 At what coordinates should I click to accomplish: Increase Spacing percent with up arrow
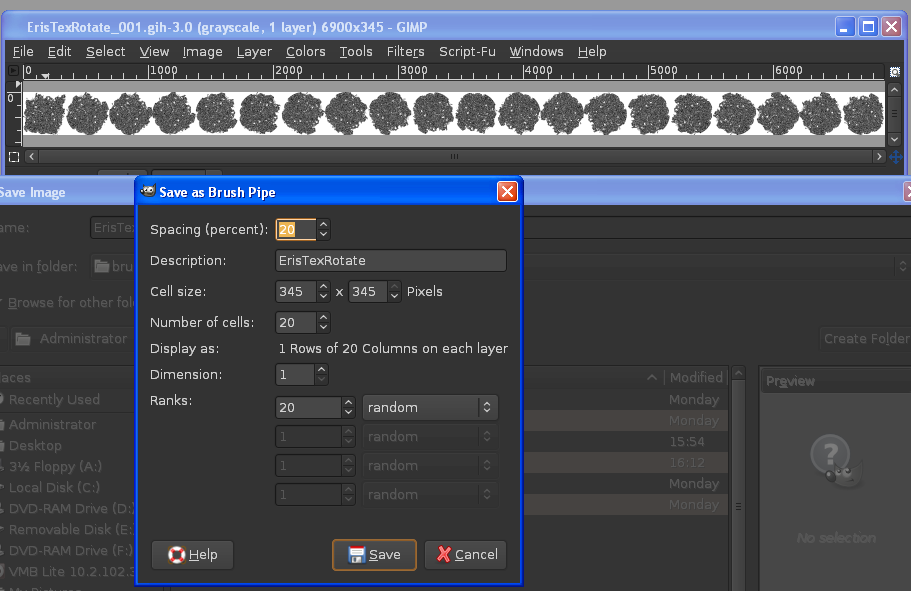[322, 224]
